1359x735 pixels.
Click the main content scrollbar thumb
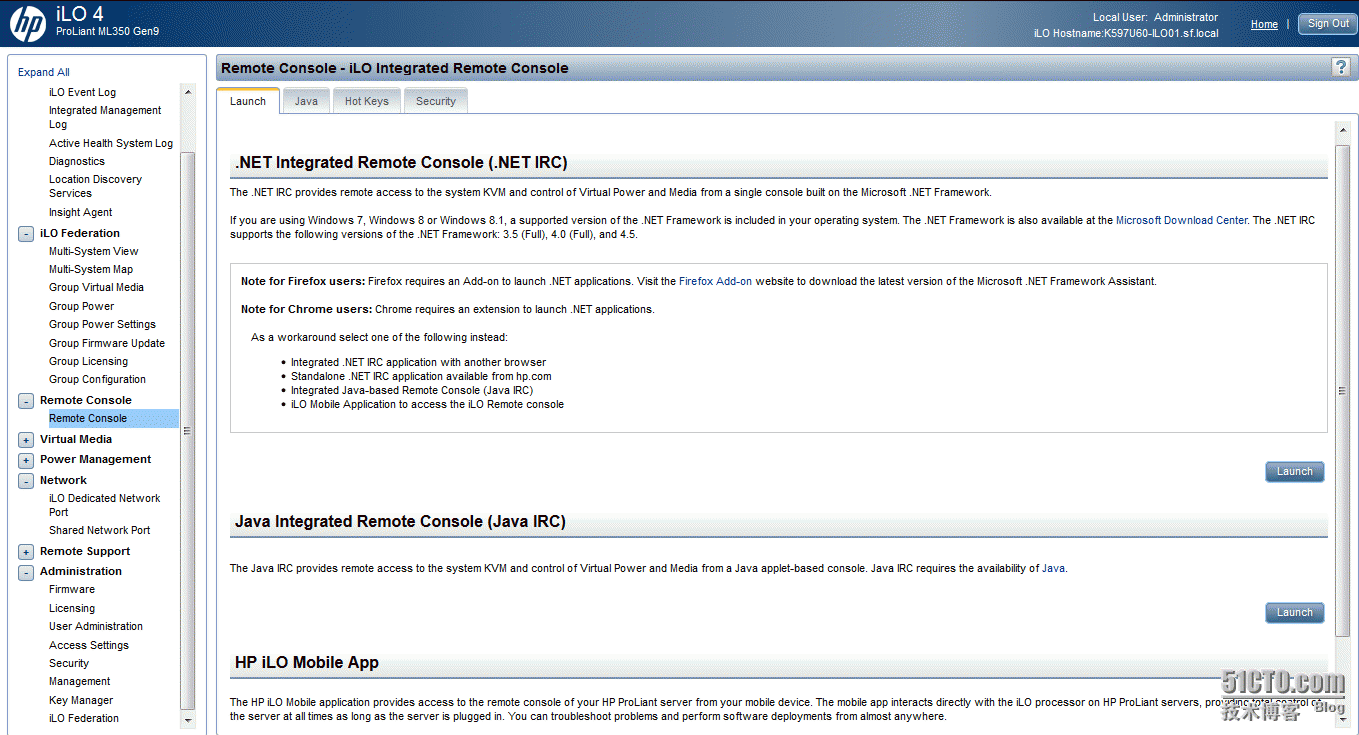point(1342,390)
